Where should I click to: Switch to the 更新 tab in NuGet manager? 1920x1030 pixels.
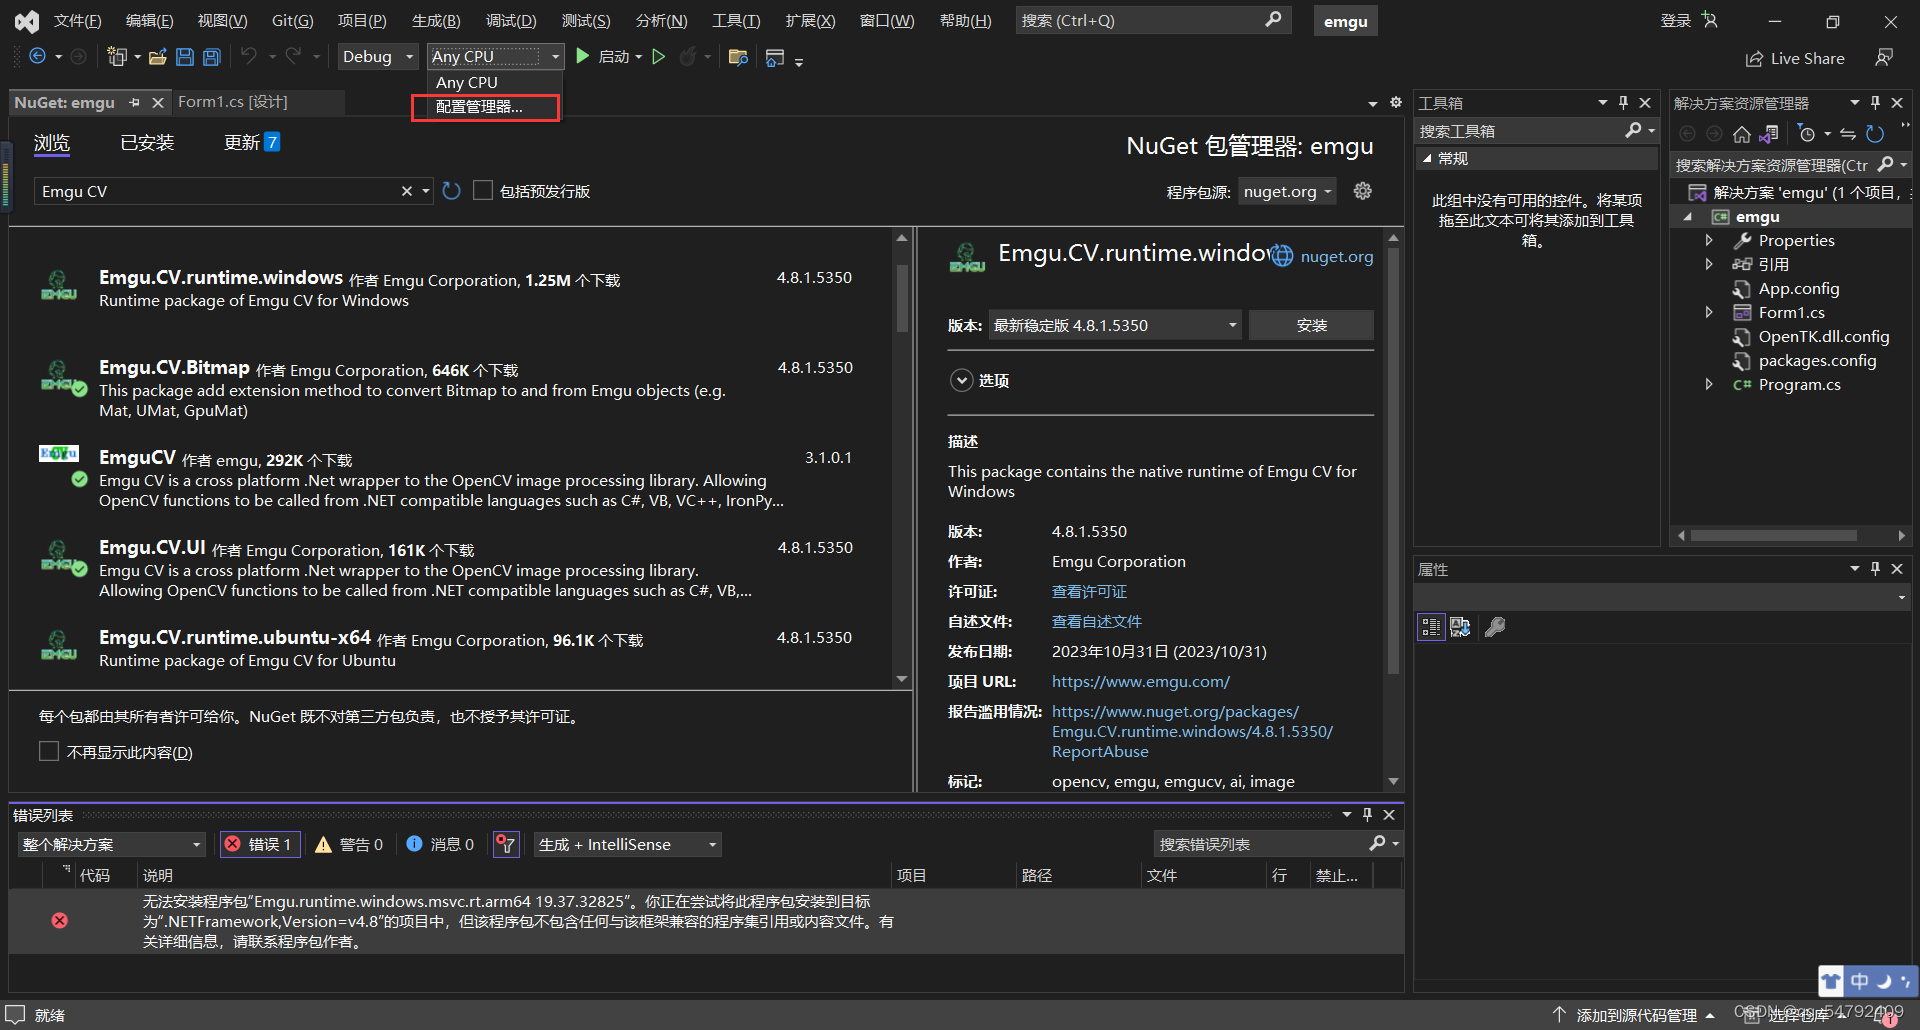[x=243, y=142]
